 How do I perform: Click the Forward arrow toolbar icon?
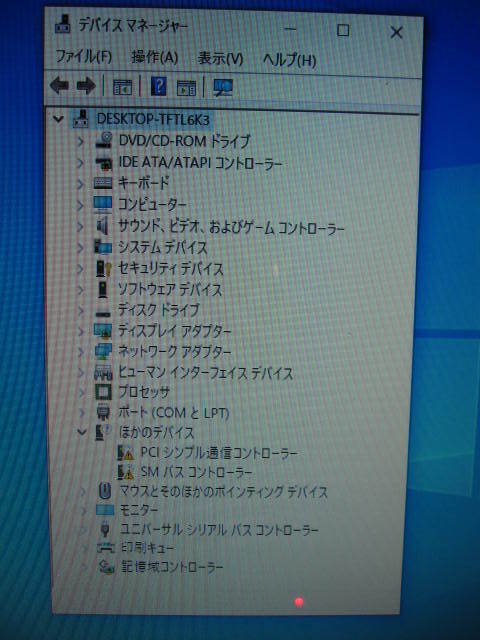[86, 86]
